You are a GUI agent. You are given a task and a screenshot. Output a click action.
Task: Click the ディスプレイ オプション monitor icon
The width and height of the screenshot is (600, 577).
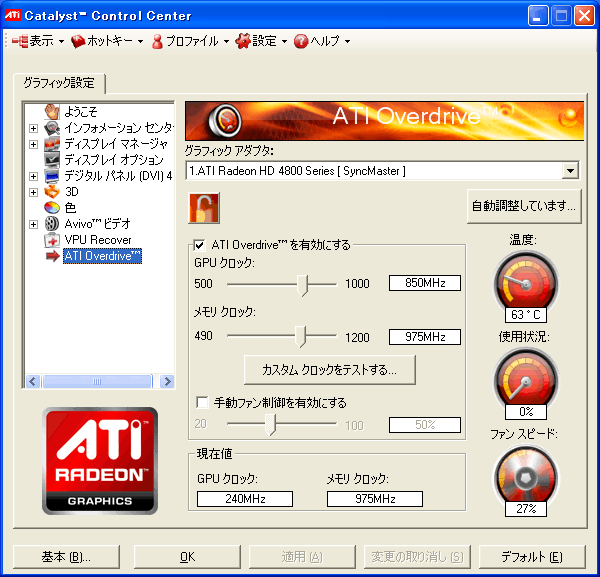pyautogui.click(x=52, y=159)
